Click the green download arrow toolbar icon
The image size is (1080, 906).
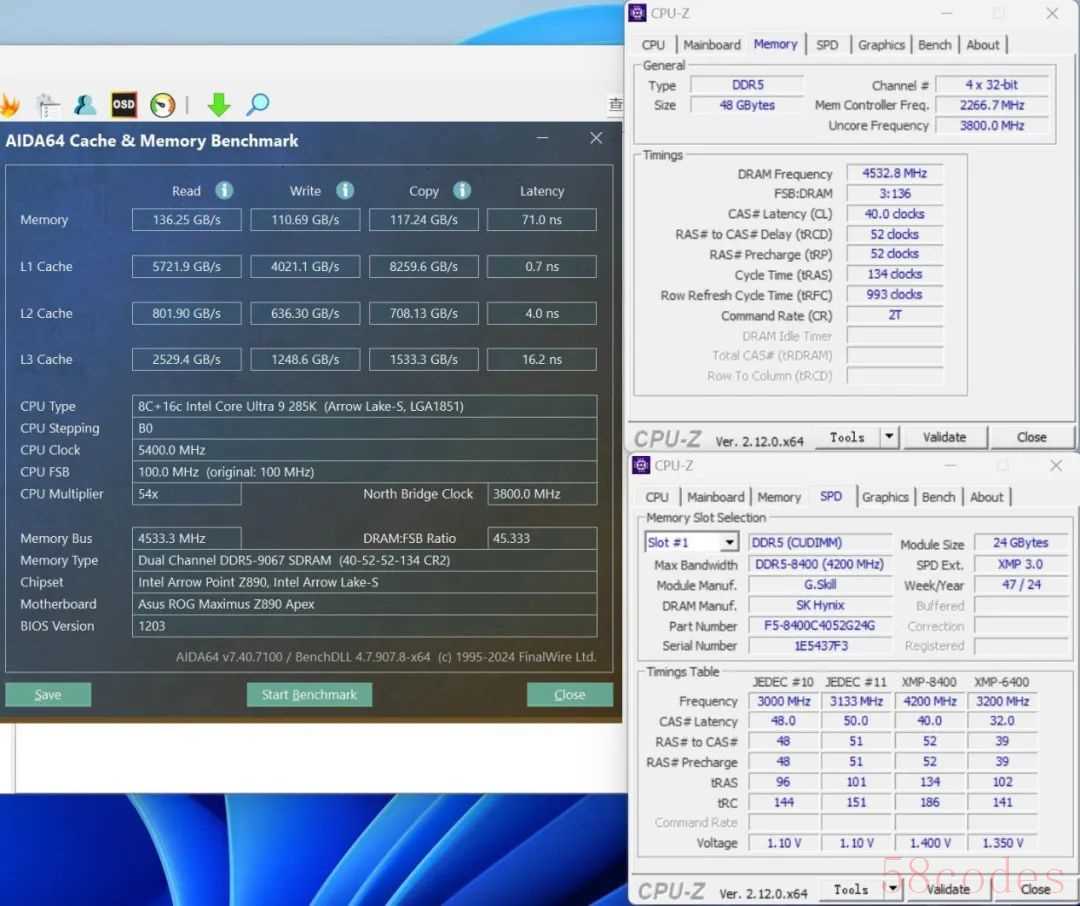[x=218, y=104]
